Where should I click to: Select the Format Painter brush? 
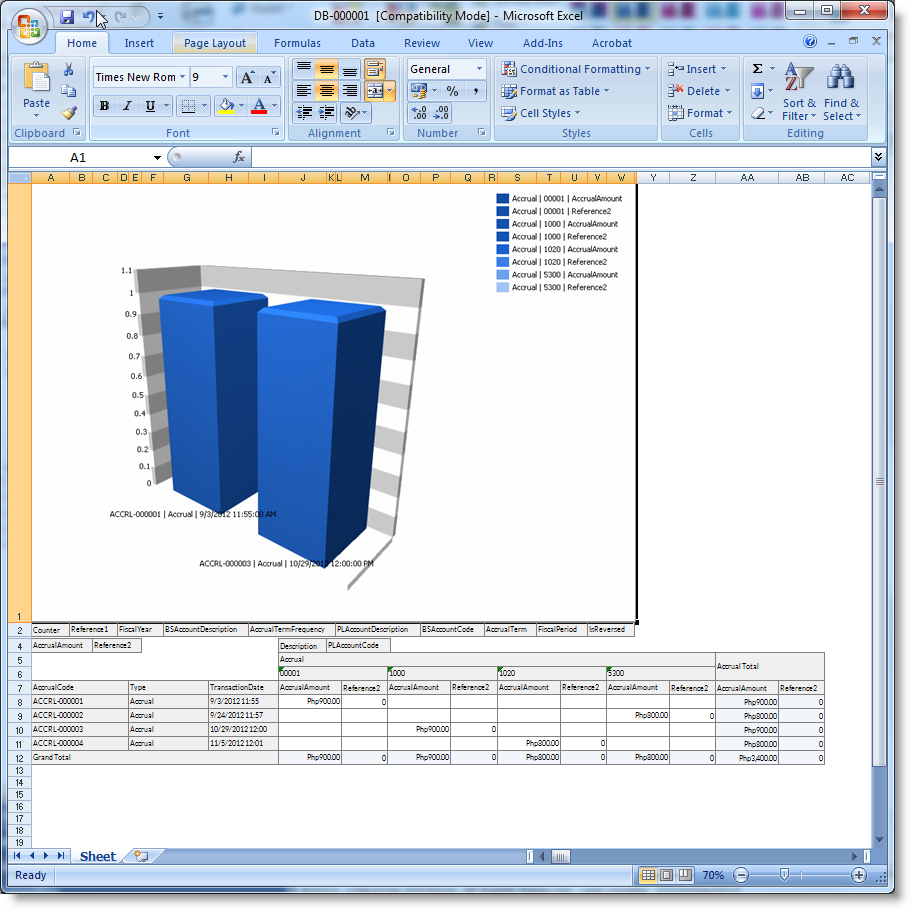tap(69, 112)
